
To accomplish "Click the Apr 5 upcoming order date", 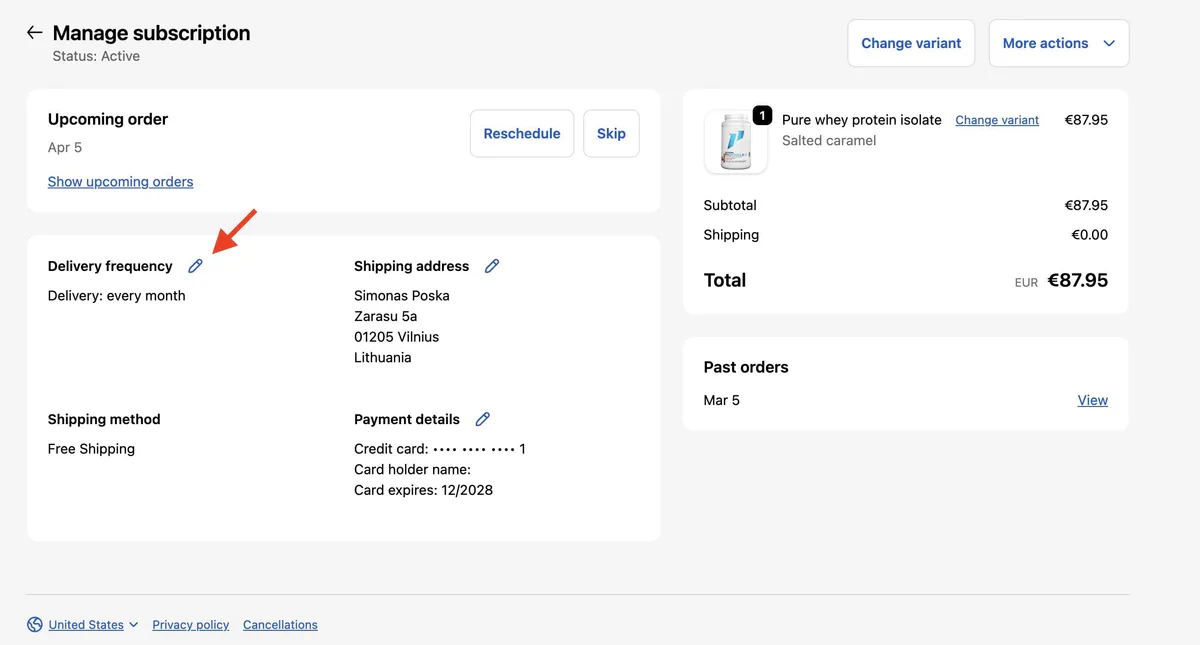I will point(65,147).
